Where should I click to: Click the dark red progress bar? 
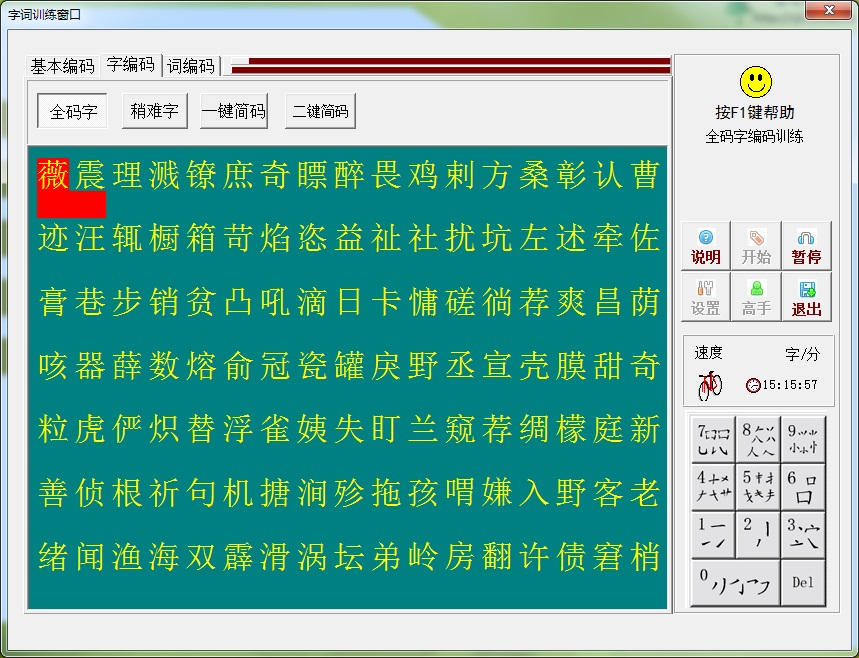click(451, 65)
